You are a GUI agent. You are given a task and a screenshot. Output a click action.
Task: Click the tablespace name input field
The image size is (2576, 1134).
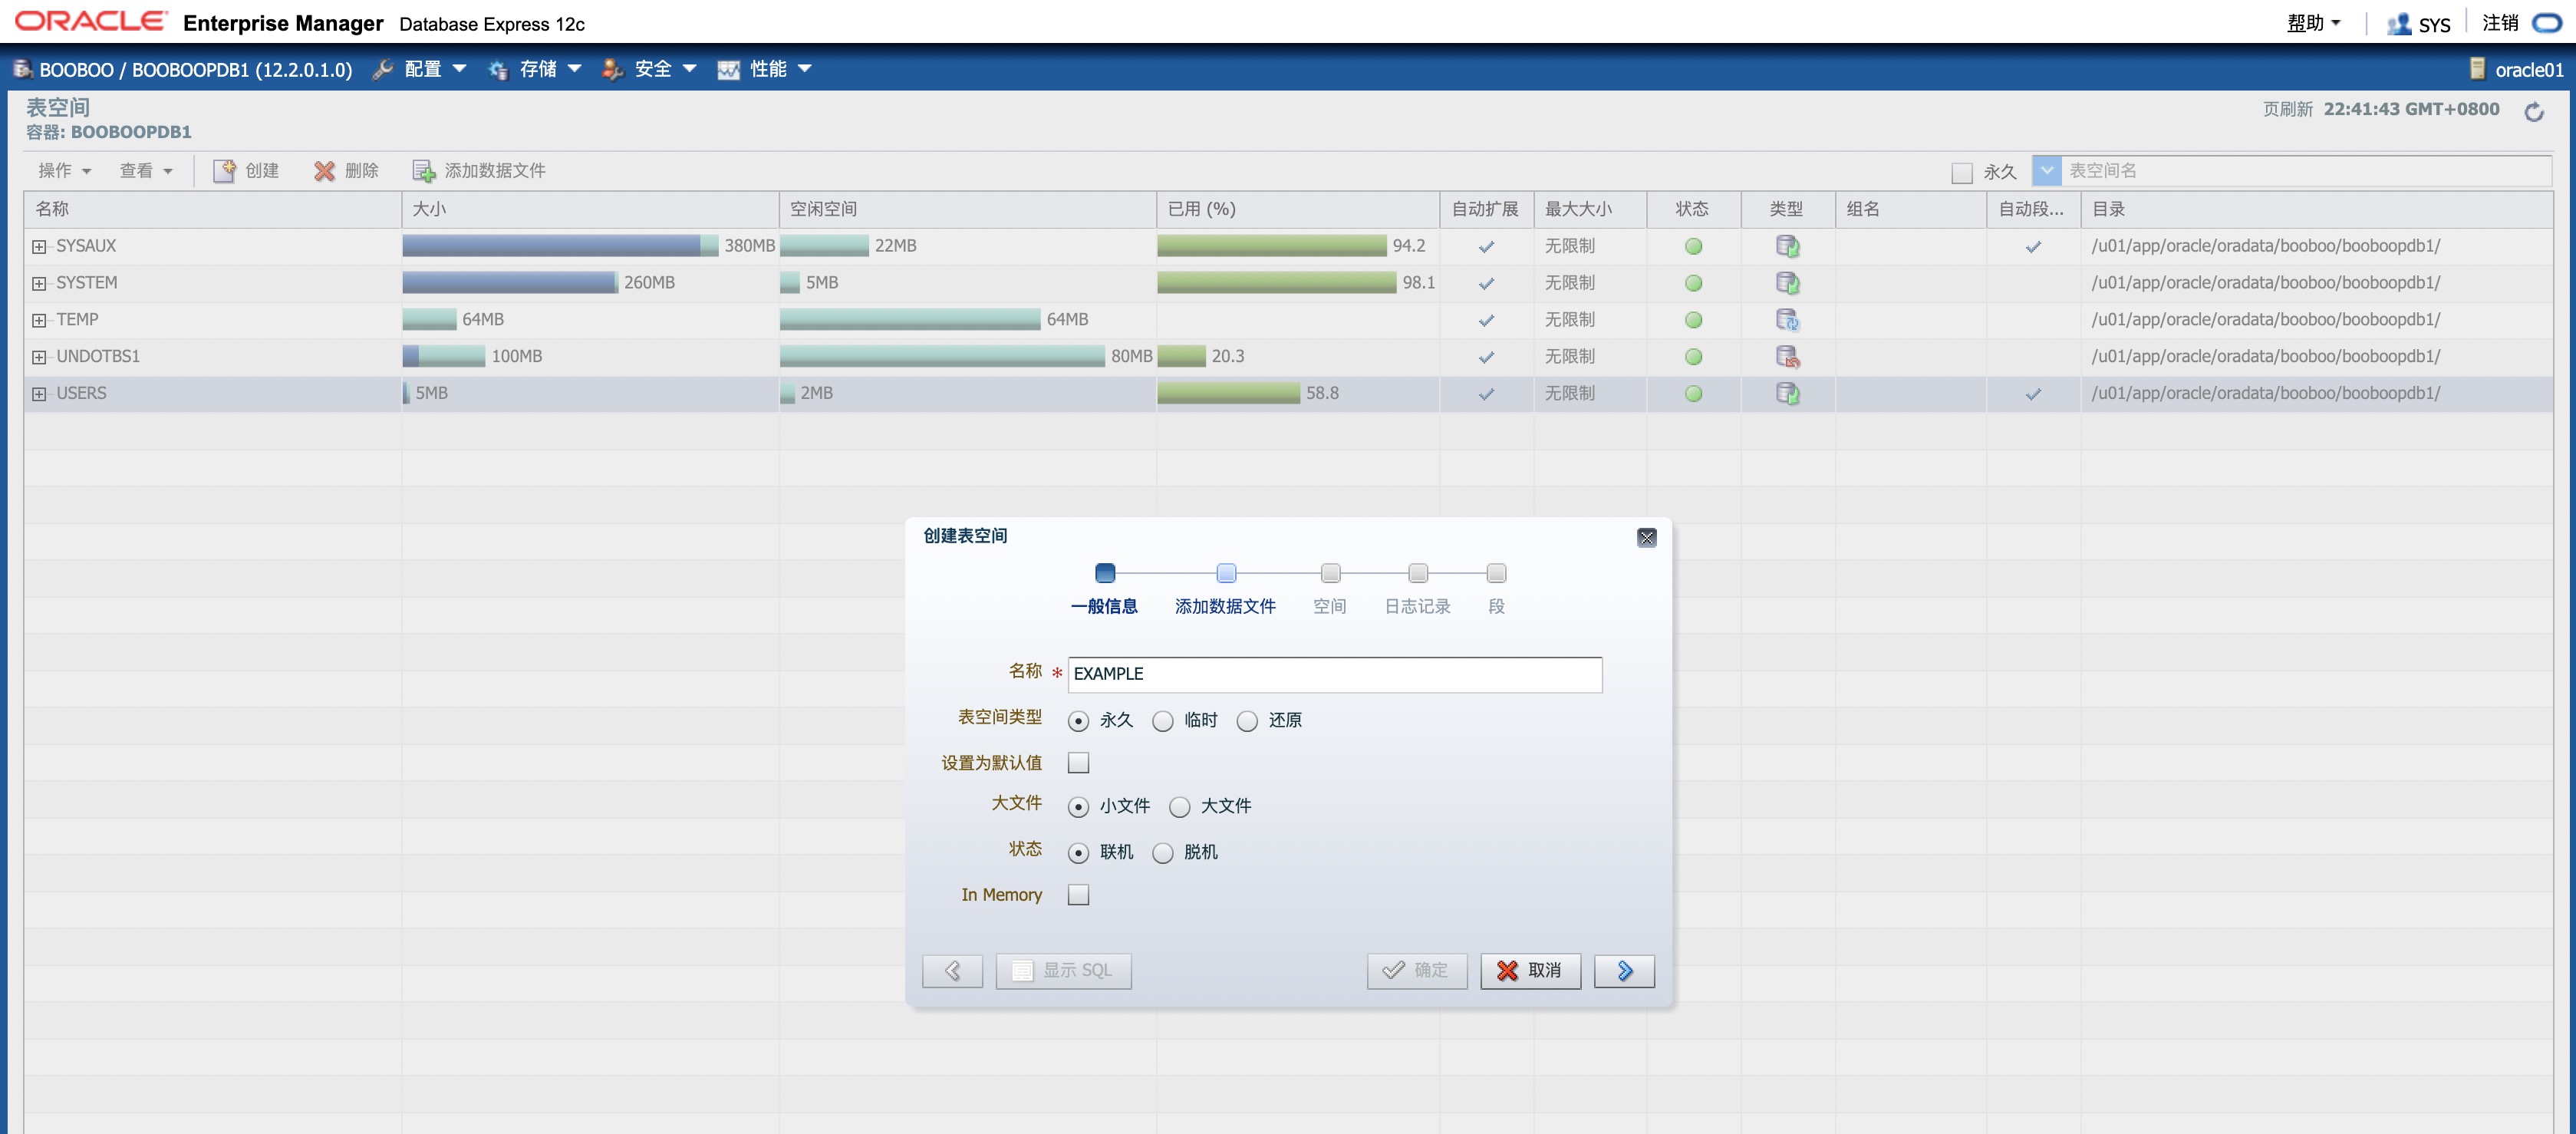(x=1334, y=674)
